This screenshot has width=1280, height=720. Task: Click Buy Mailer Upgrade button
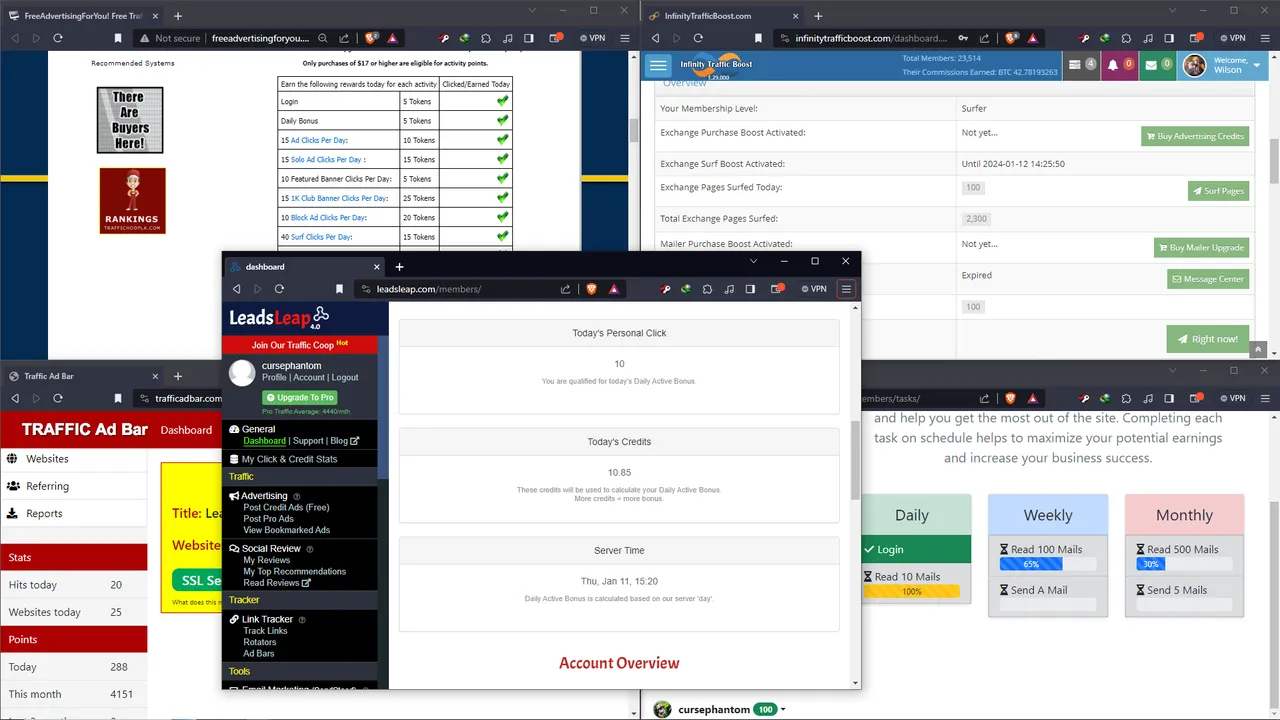1201,248
